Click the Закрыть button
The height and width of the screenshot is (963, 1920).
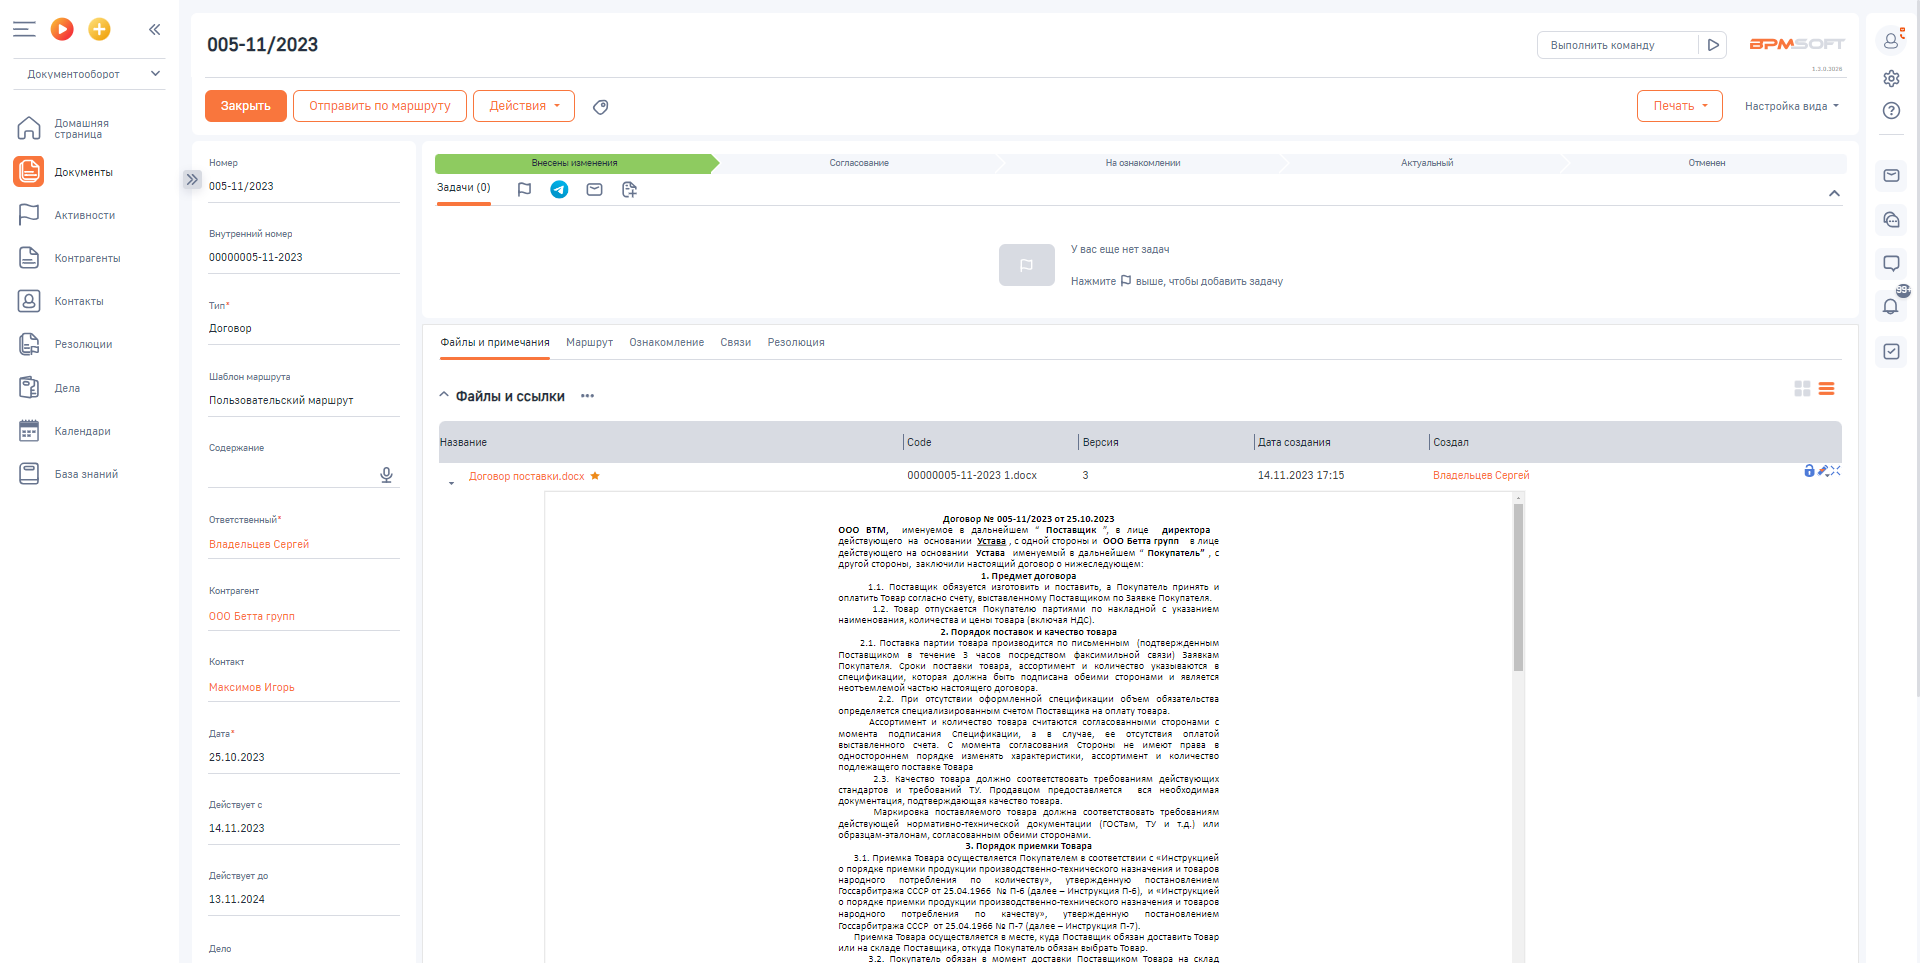(x=245, y=106)
